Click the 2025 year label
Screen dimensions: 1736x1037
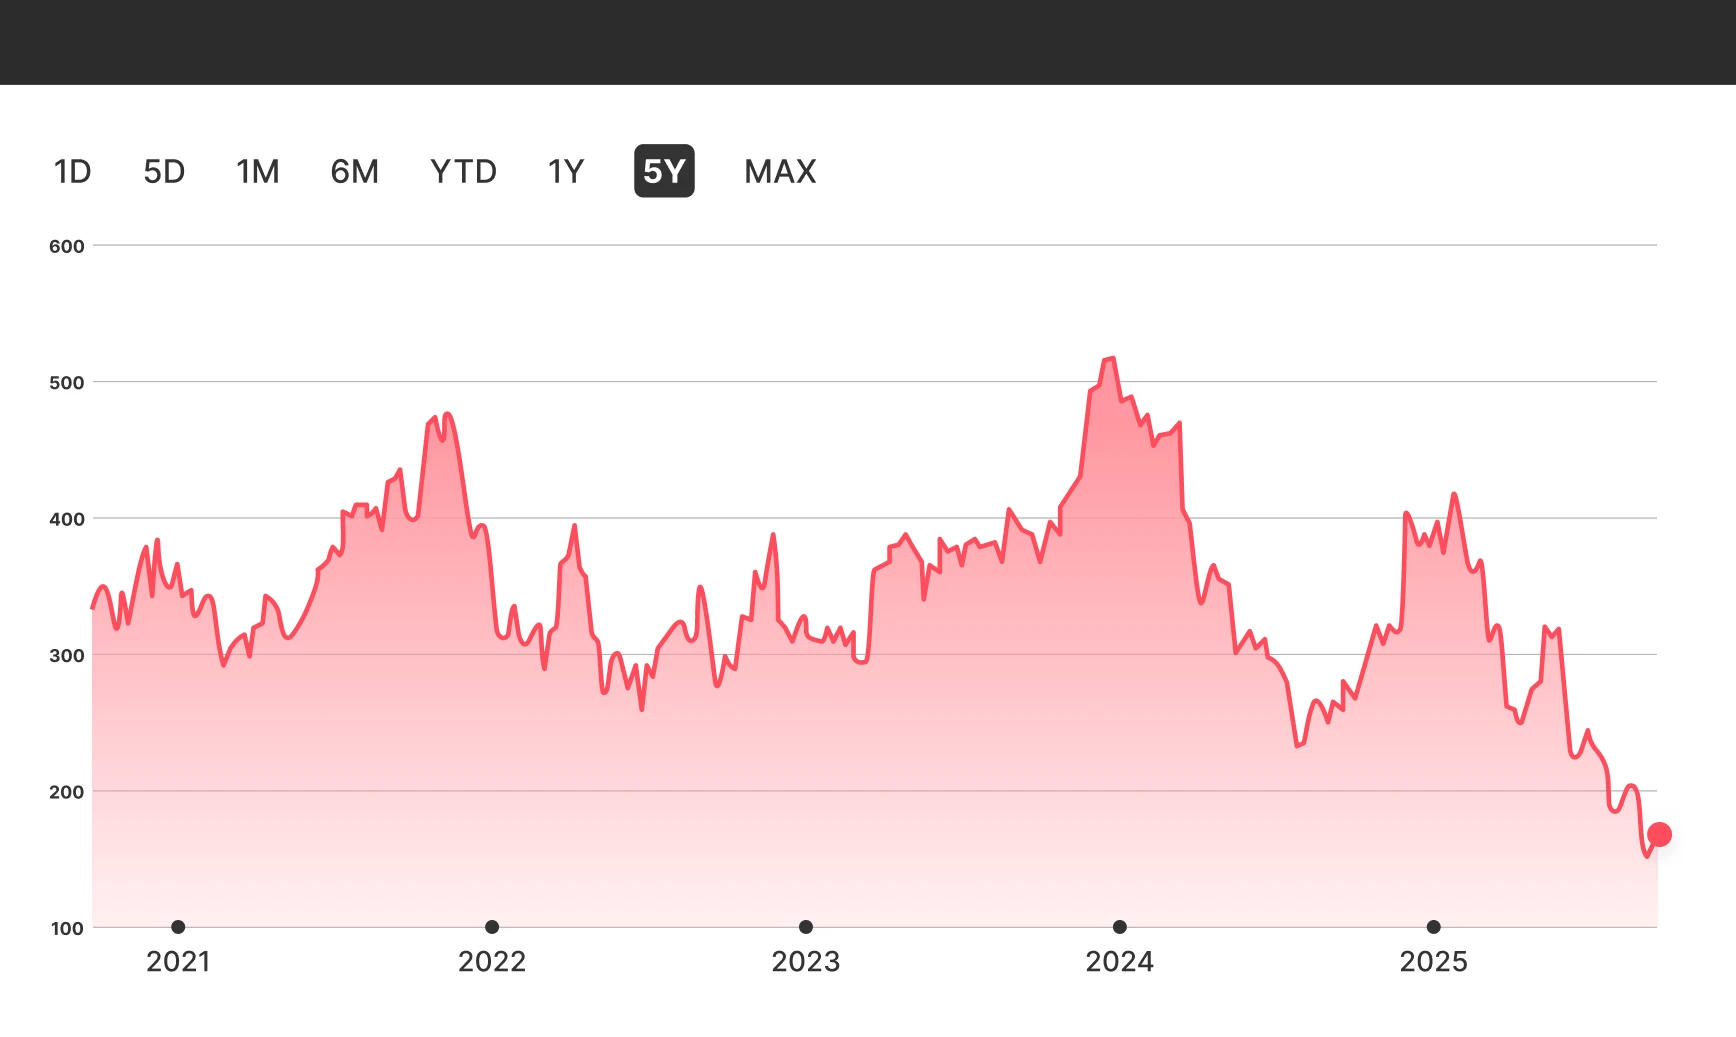click(1434, 962)
